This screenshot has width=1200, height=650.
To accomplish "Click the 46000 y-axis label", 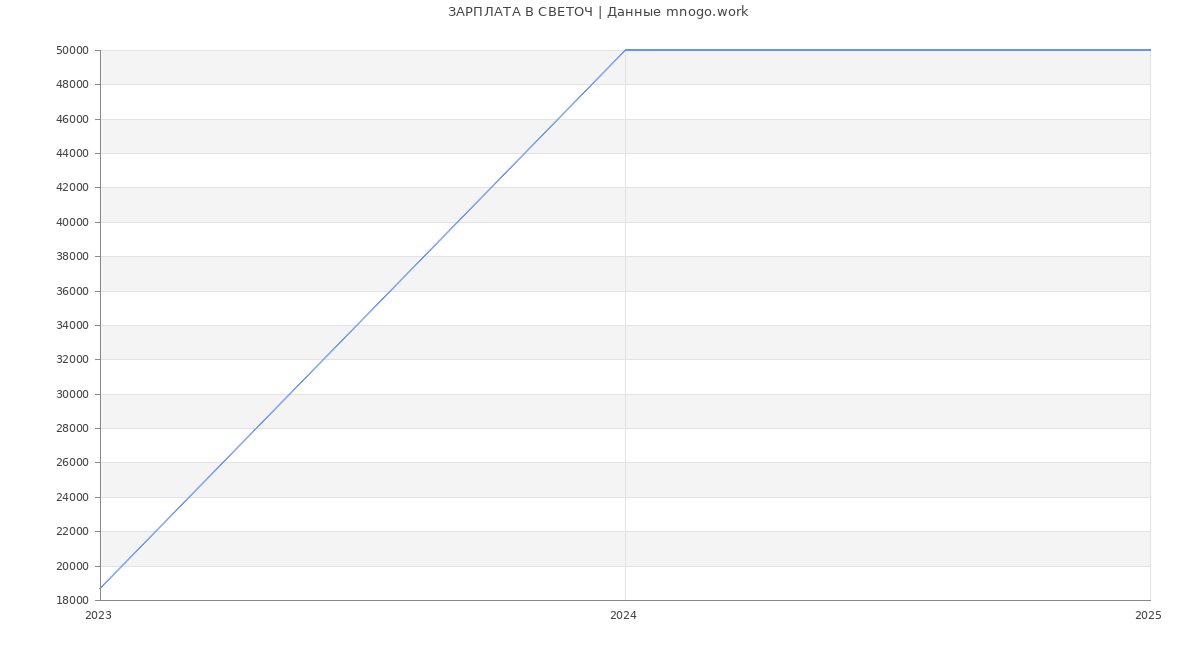I will point(72,120).
